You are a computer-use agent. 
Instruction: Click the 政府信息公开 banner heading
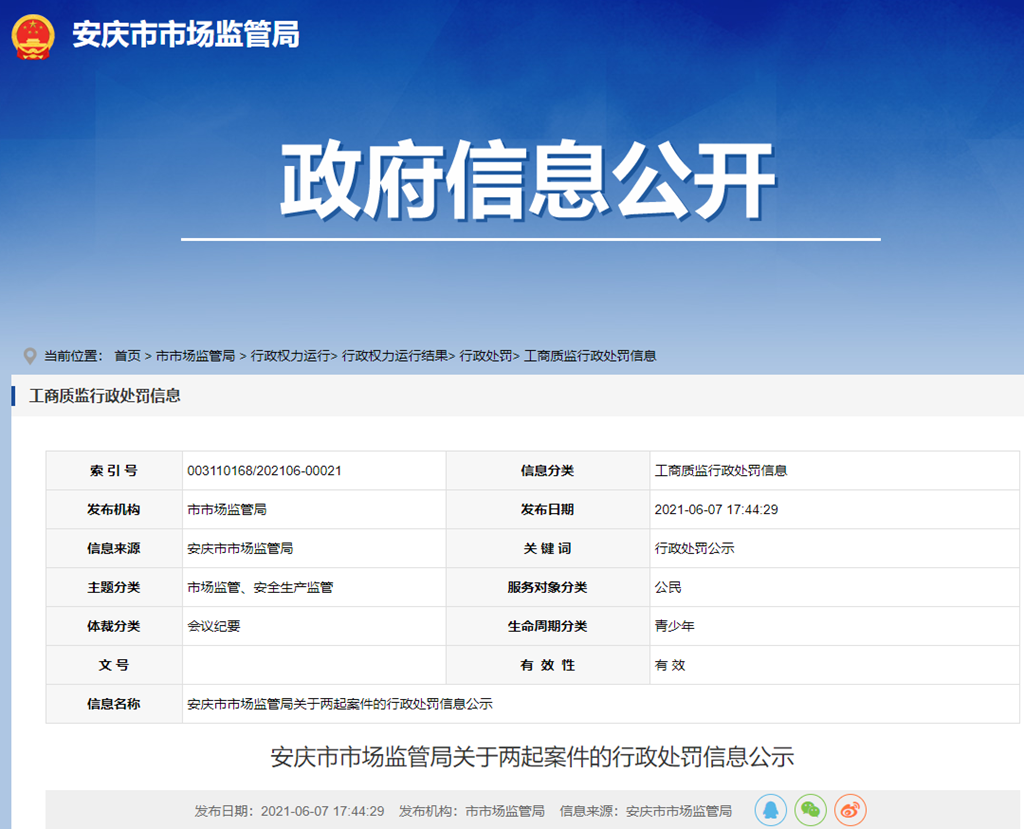[x=528, y=180]
